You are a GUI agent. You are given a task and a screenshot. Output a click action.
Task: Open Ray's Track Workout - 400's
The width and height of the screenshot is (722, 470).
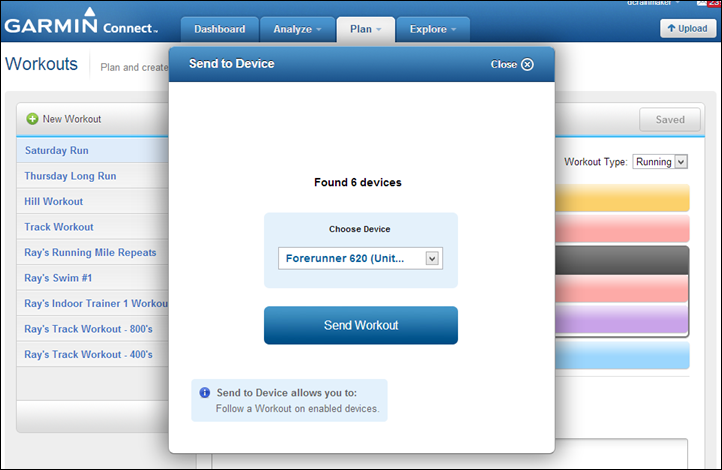pyautogui.click(x=93, y=354)
